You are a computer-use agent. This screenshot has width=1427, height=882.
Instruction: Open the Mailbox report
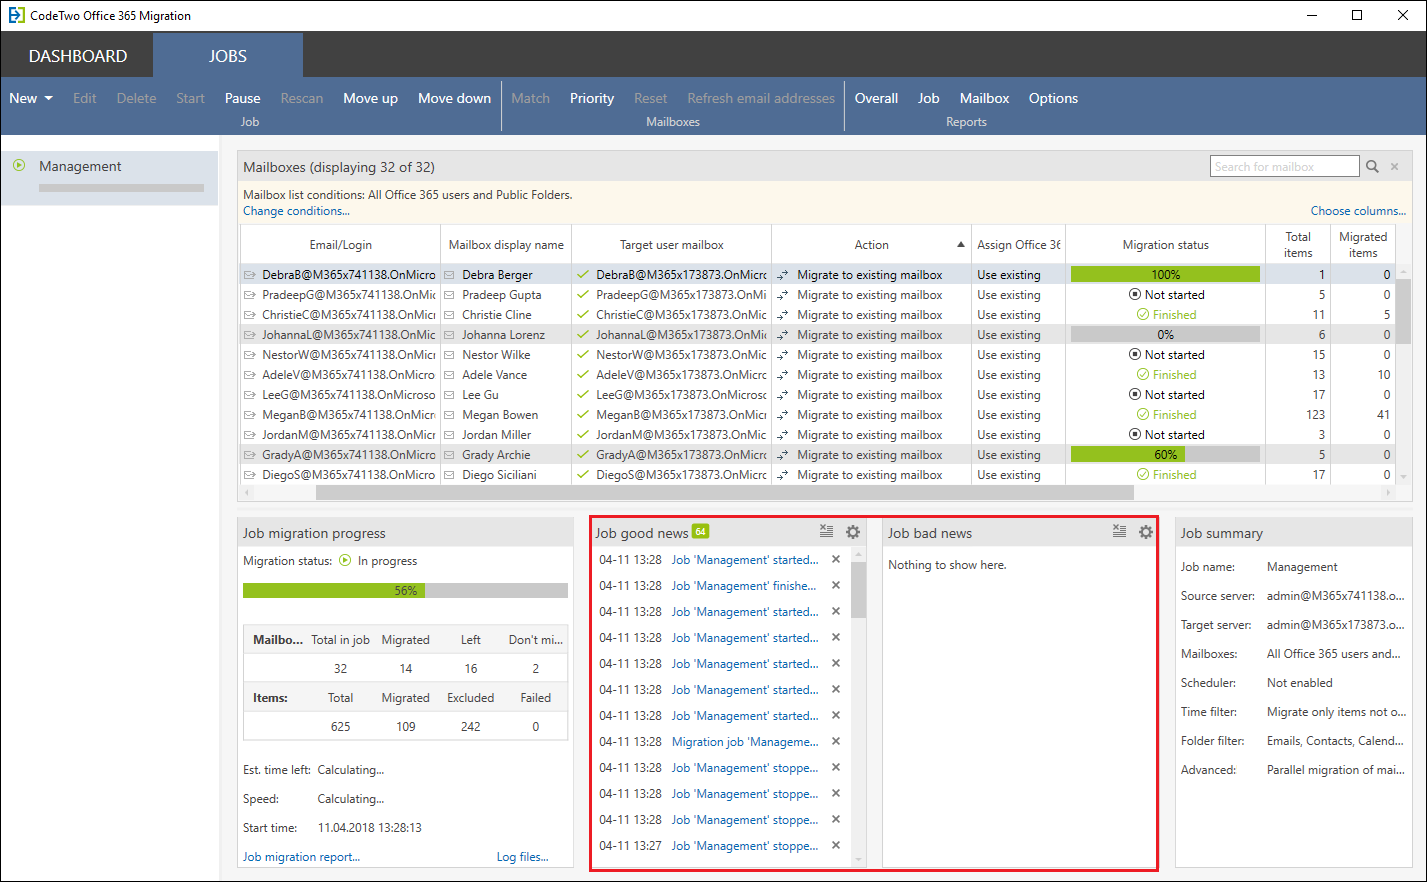pos(984,98)
